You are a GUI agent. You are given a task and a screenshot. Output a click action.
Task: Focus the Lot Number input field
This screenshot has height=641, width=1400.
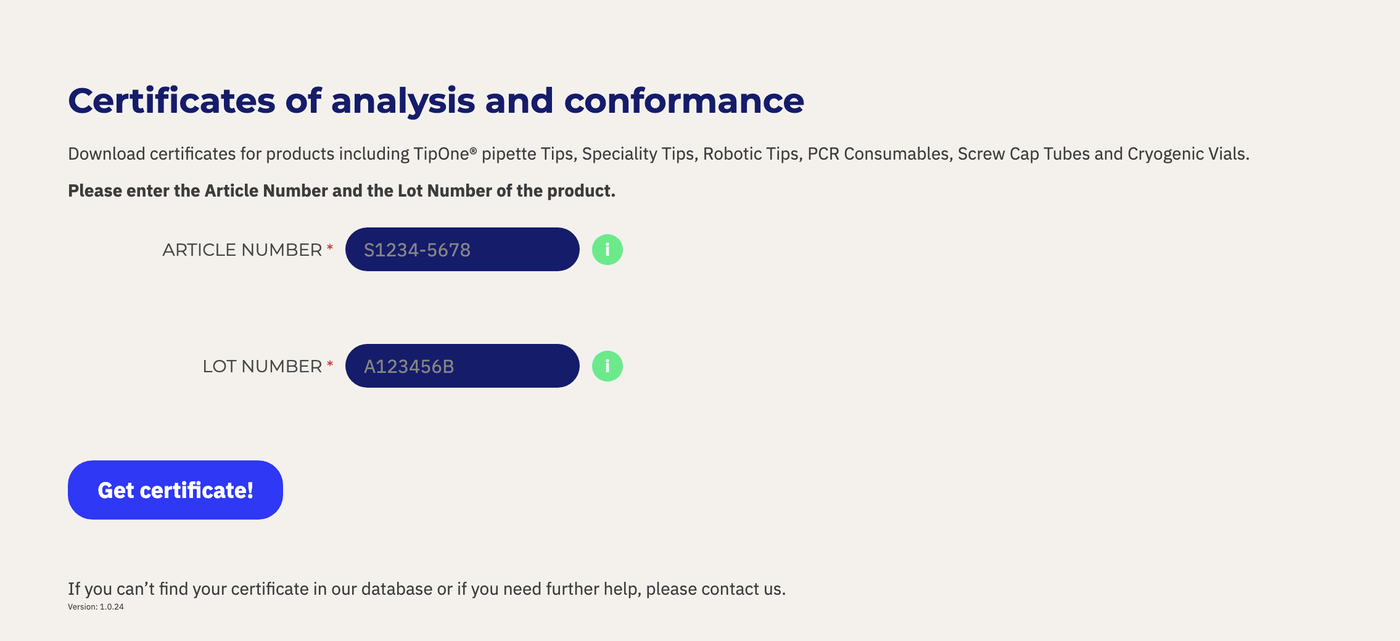(462, 366)
